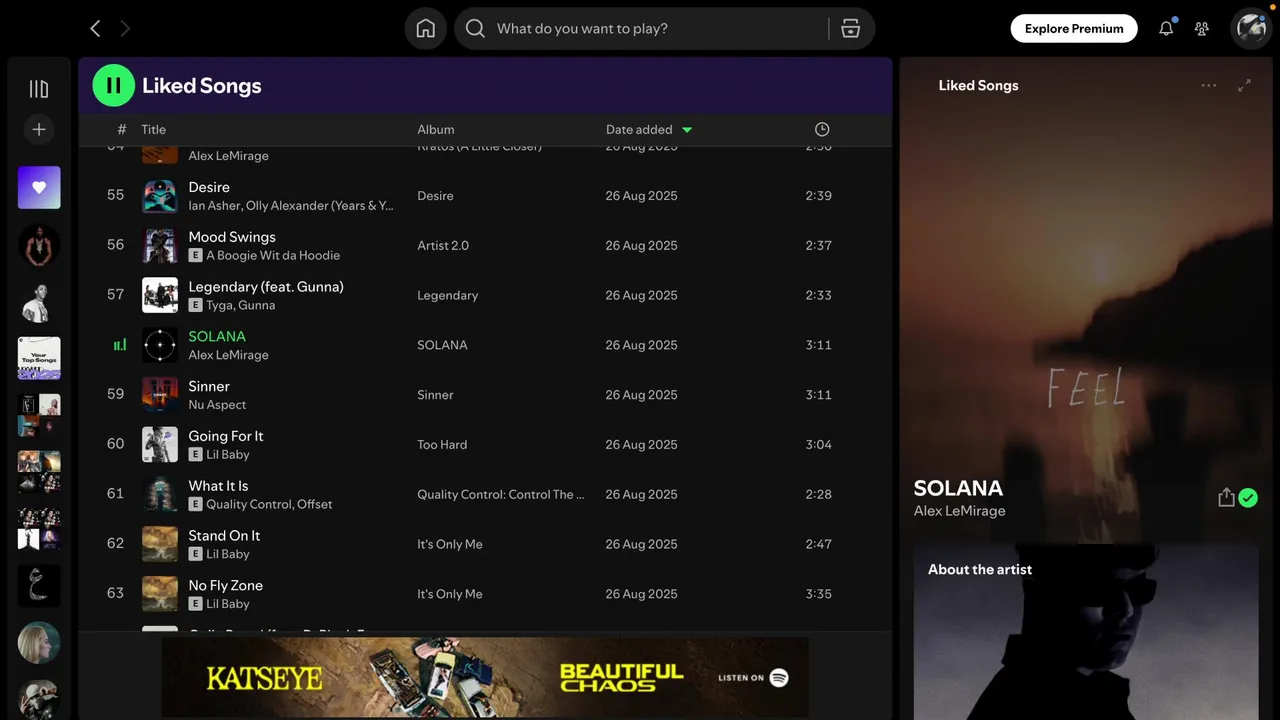Open the user profile avatar
1280x720 pixels.
point(1251,29)
